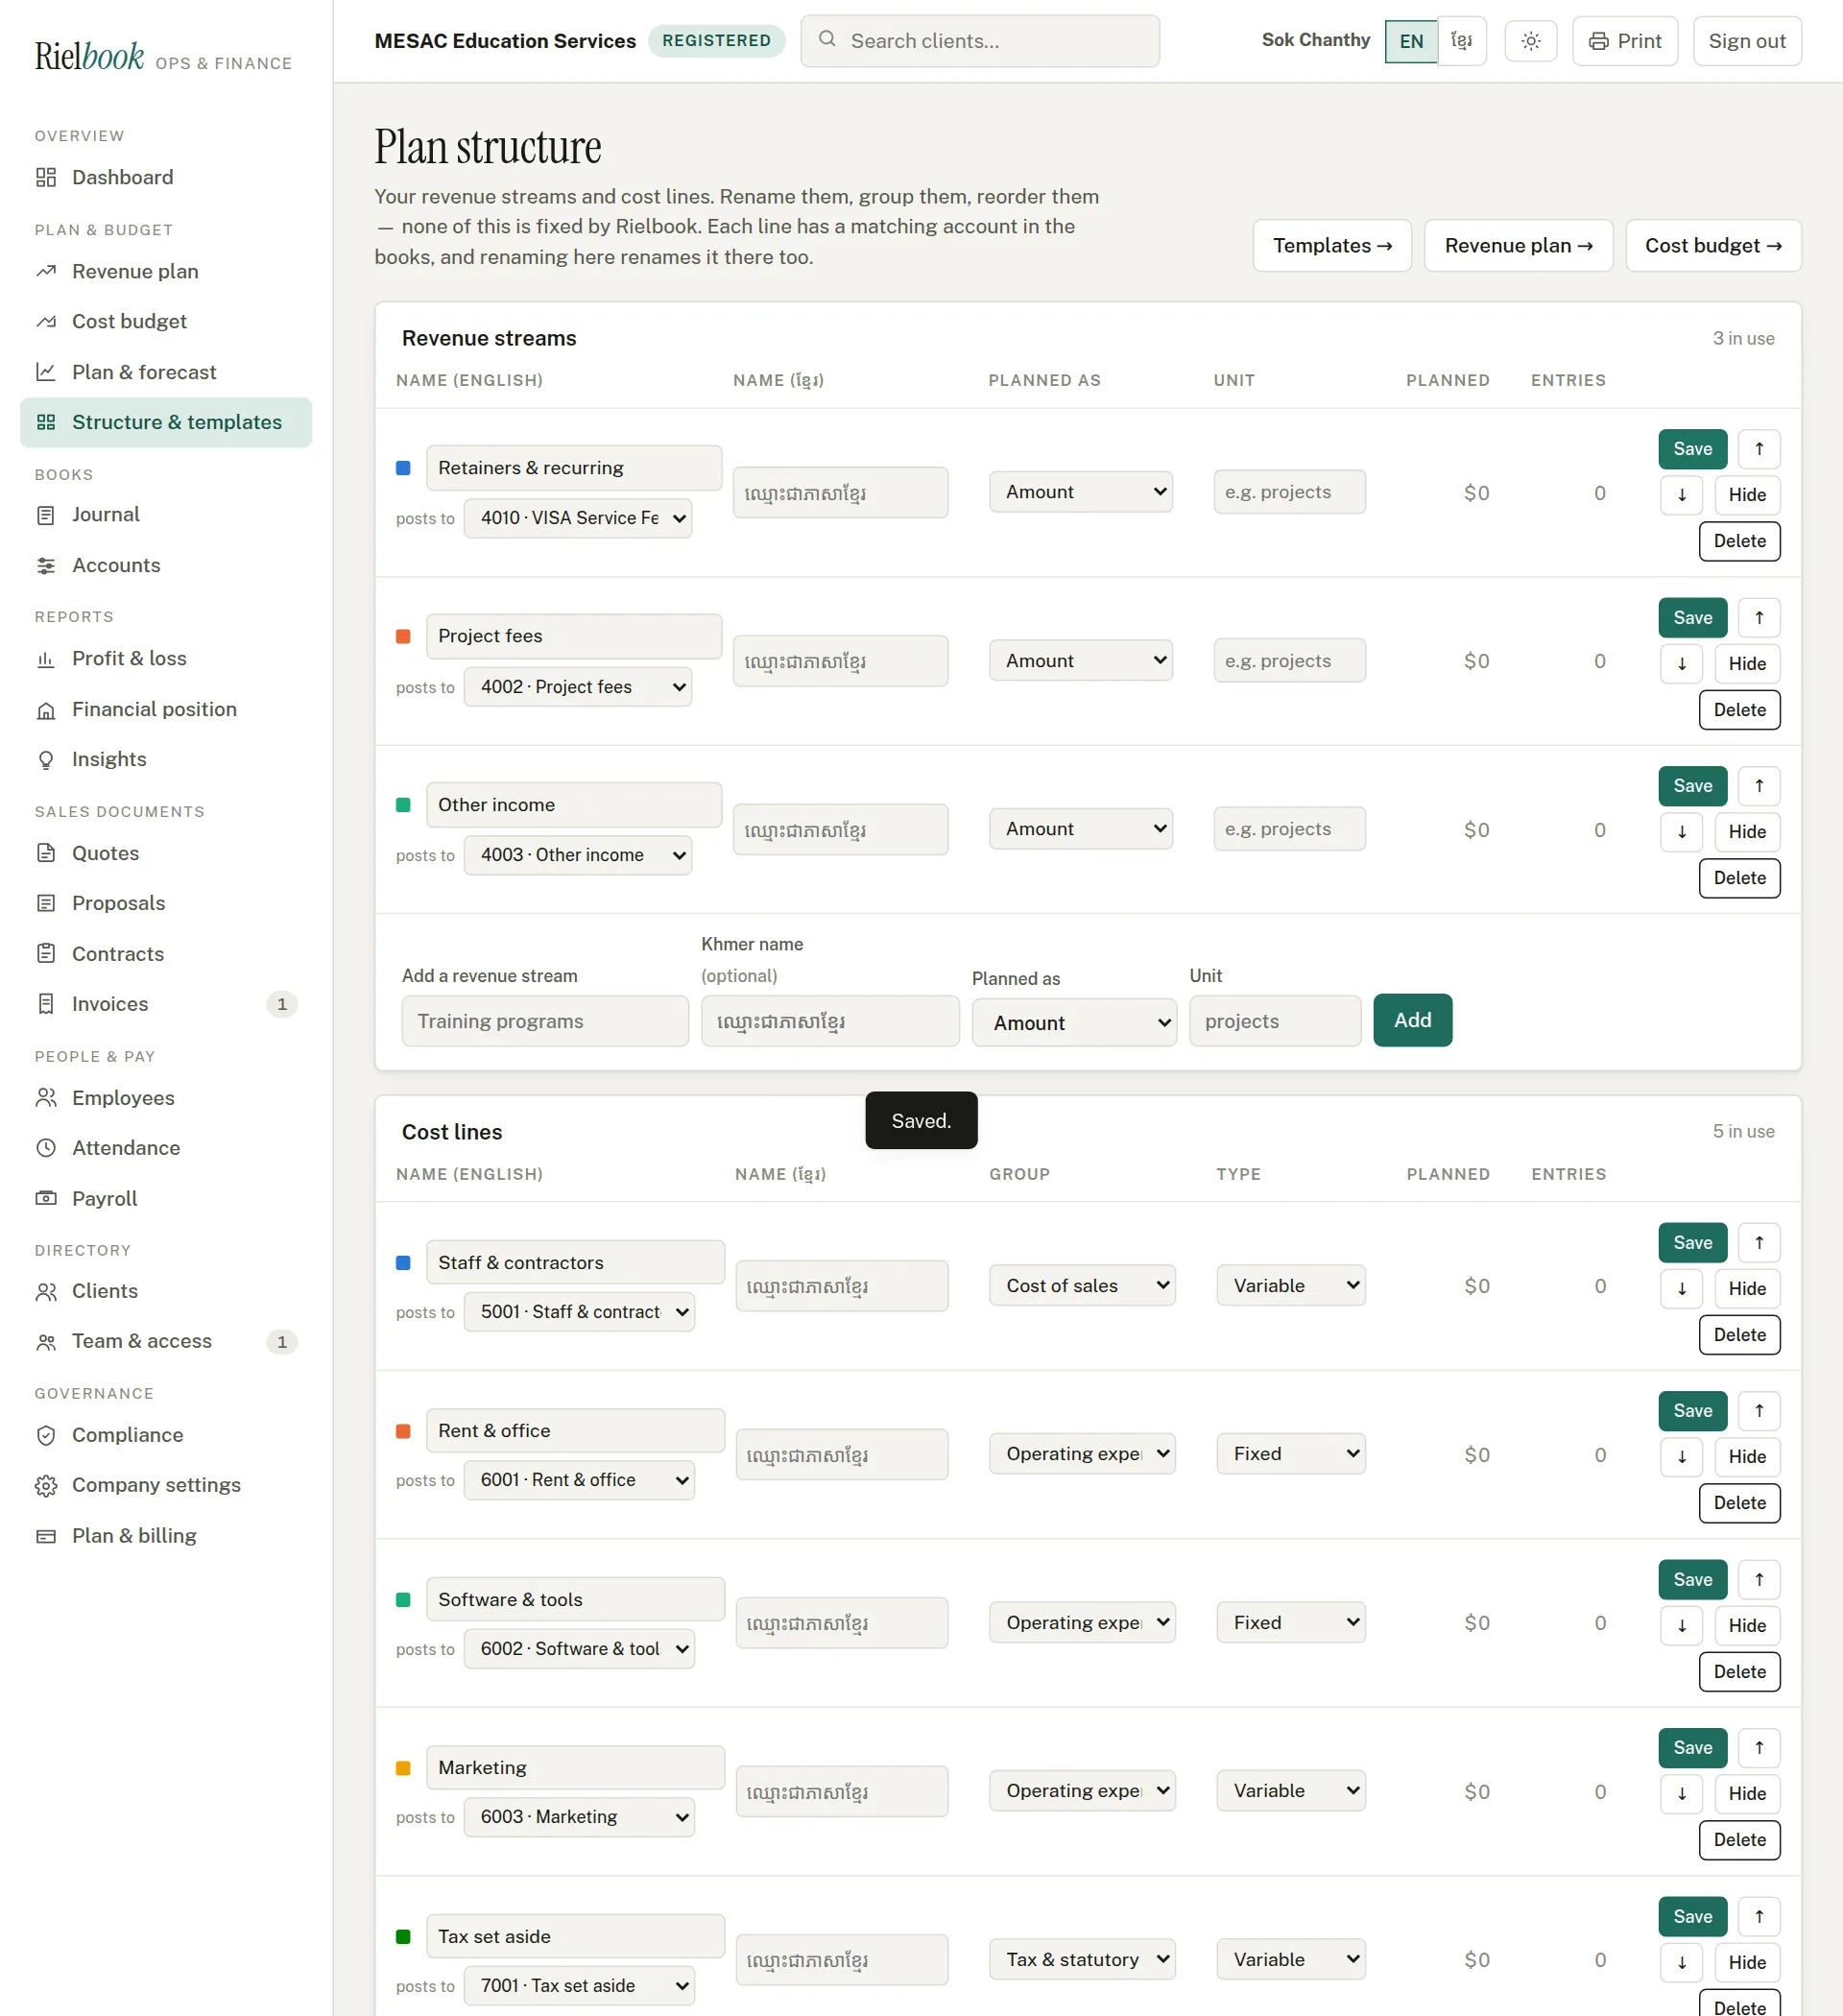The width and height of the screenshot is (1843, 2016).
Task: Open Compliance section
Action: click(166, 1435)
